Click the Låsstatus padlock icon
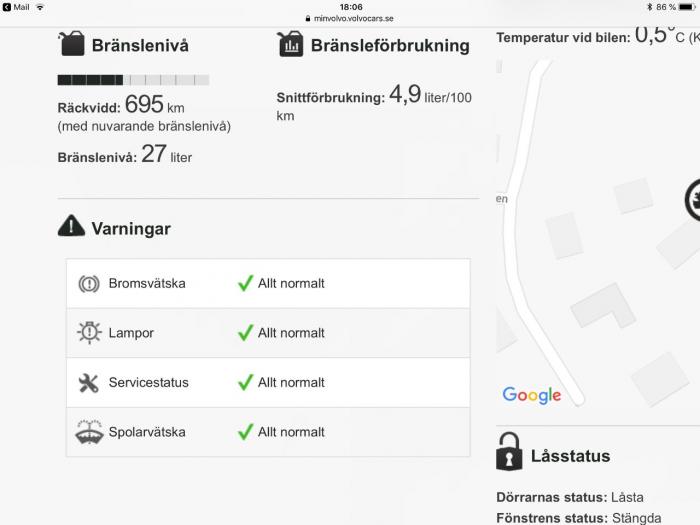Screen dimensions: 700x525 [x=509, y=451]
